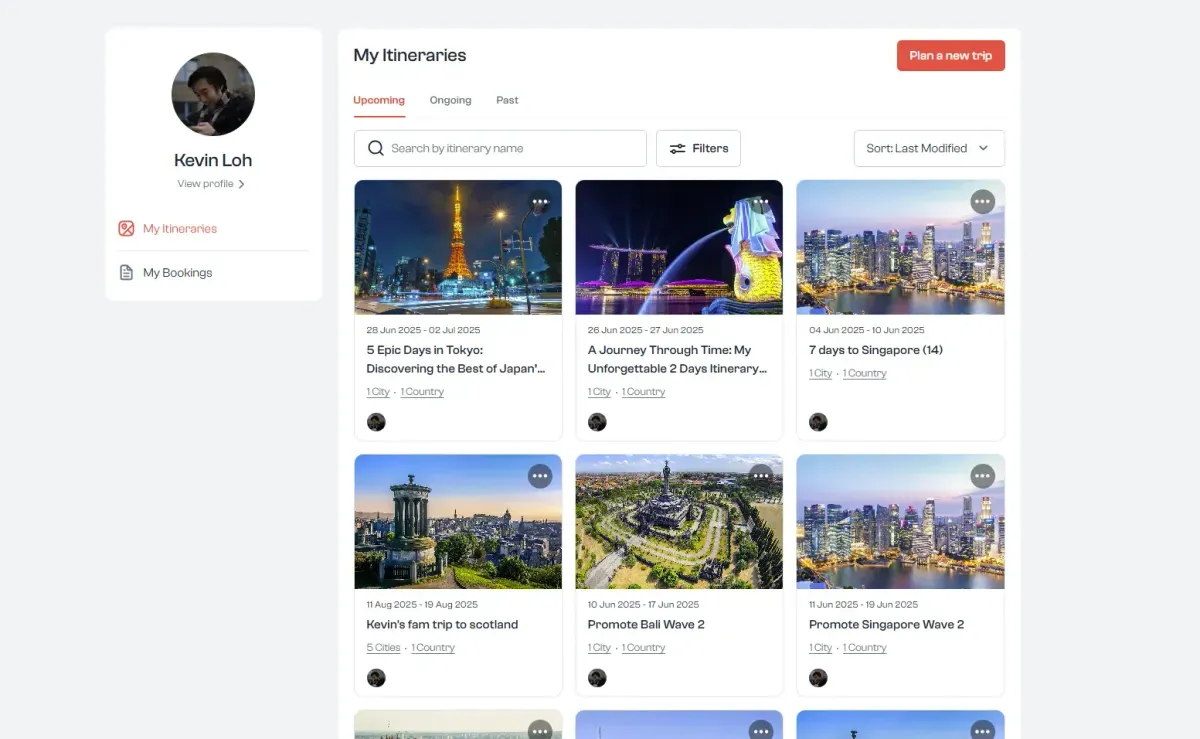Click 1 City link on Tokyo card

click(x=378, y=392)
